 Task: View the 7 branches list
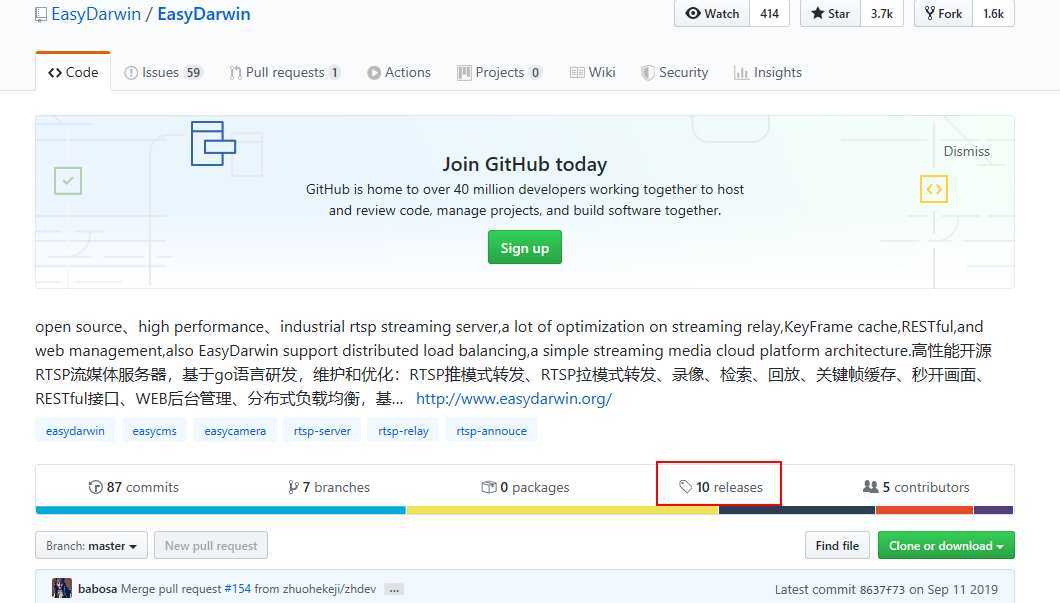tap(329, 487)
